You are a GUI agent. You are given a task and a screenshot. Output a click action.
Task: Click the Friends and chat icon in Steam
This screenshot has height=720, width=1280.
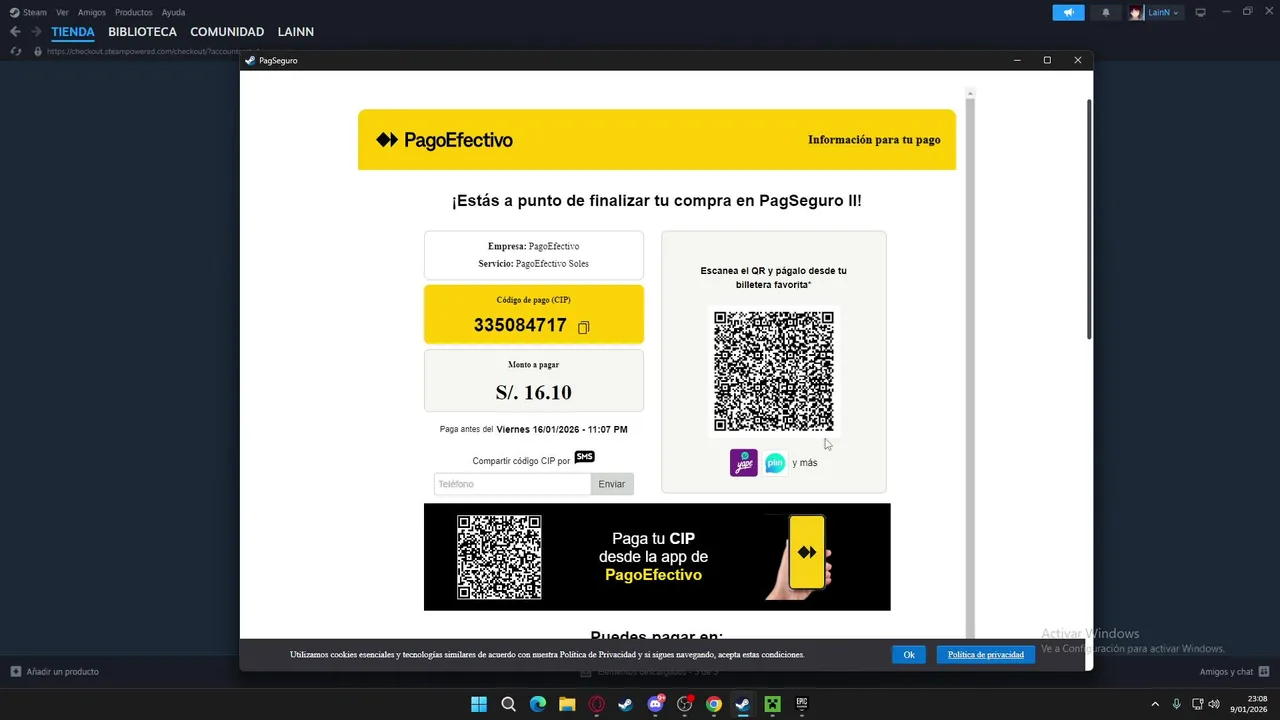1264,672
